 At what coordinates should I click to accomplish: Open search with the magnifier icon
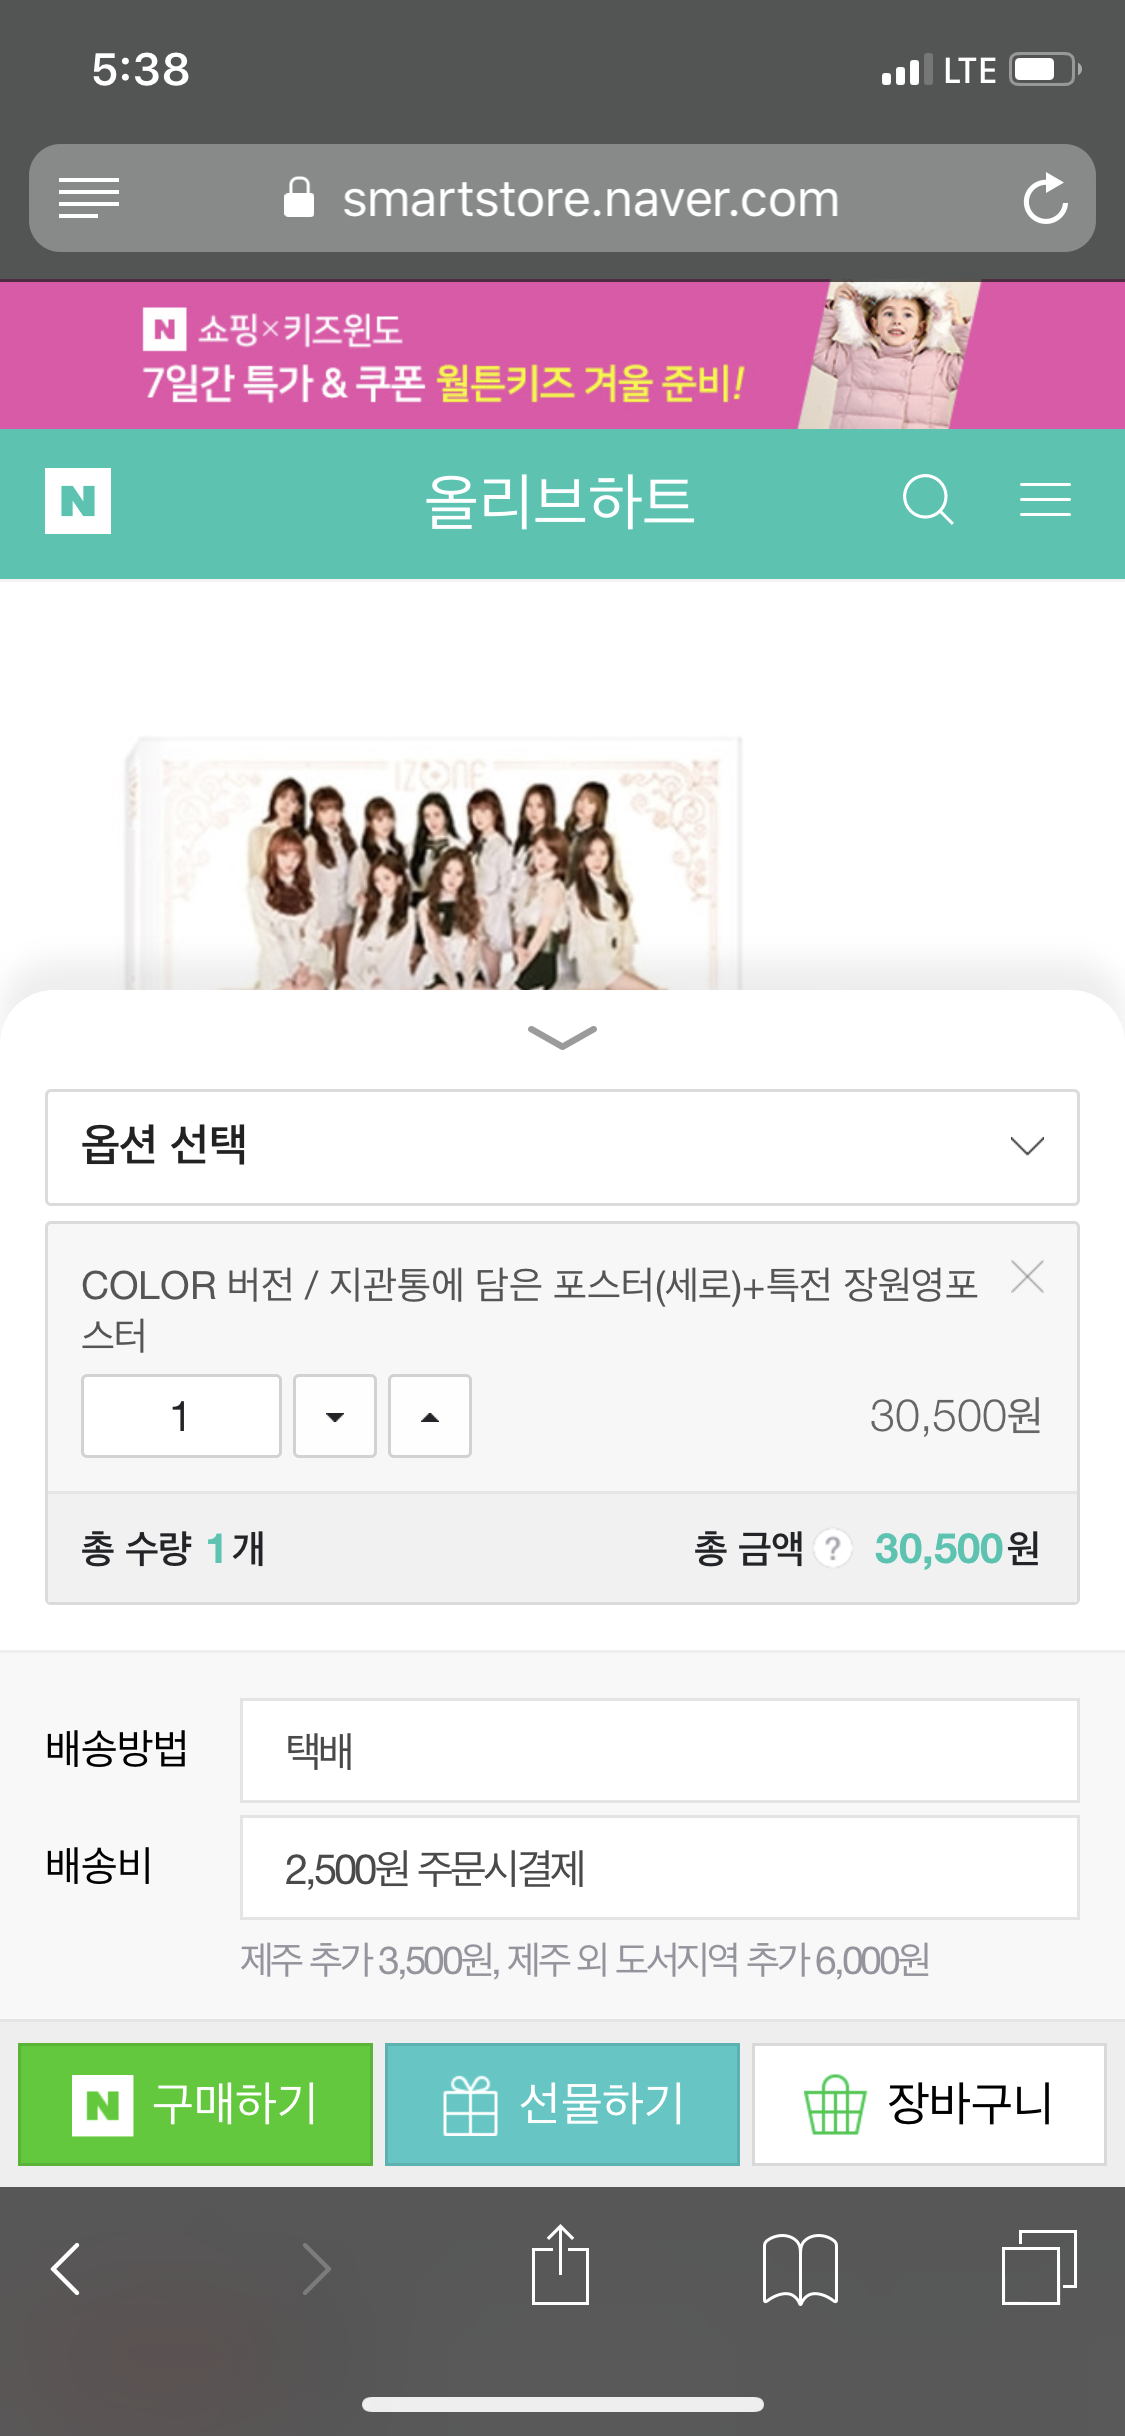click(927, 499)
